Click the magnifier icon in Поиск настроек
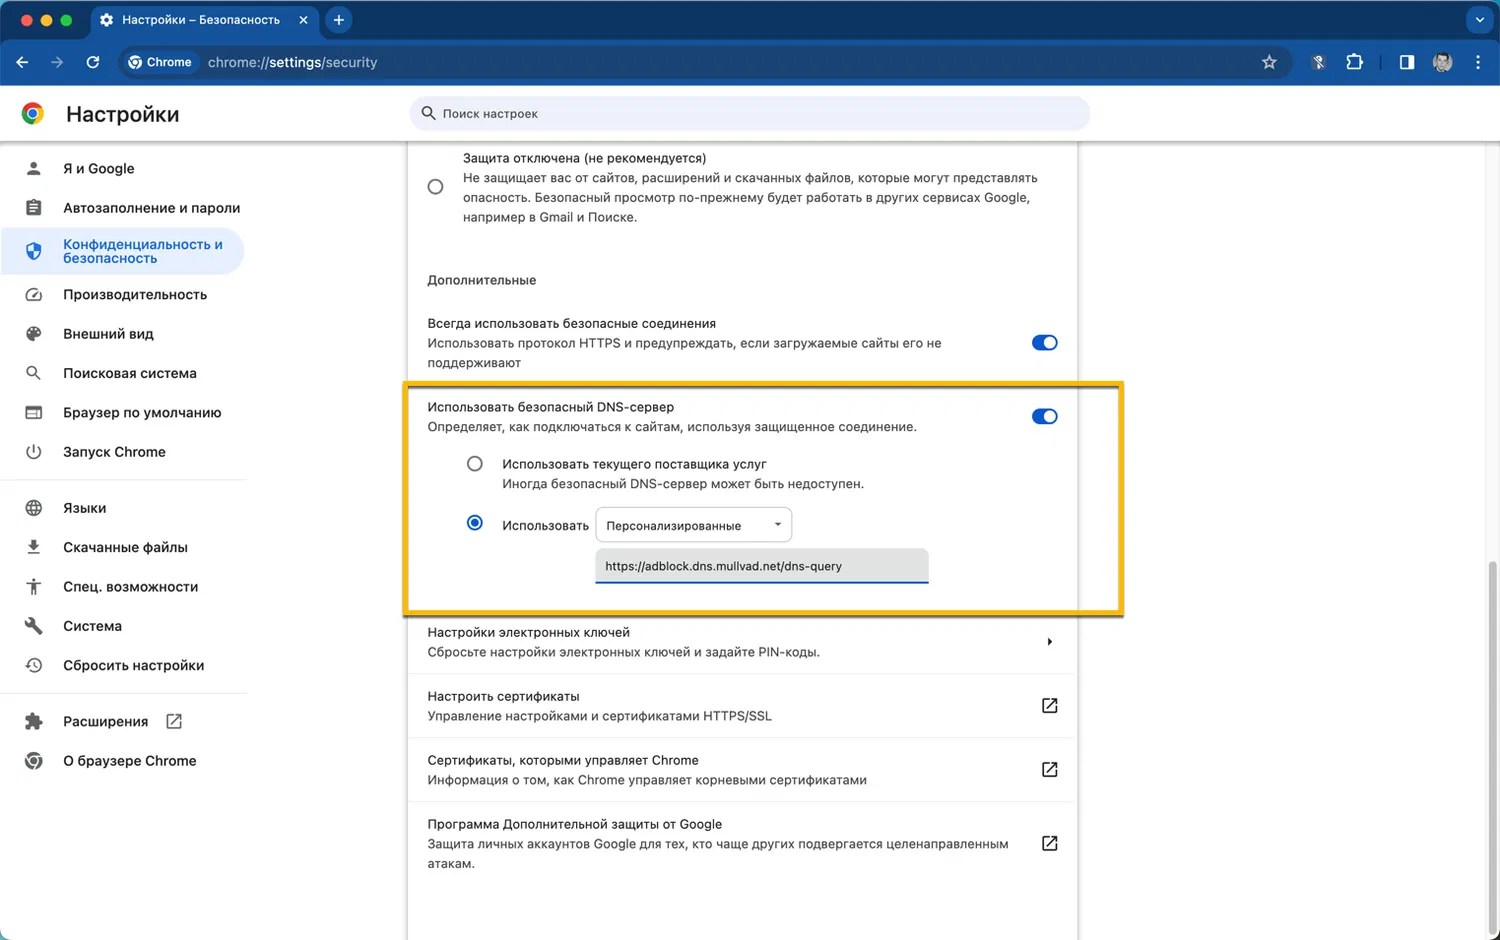Screen dimensions: 1500x940 coord(428,113)
